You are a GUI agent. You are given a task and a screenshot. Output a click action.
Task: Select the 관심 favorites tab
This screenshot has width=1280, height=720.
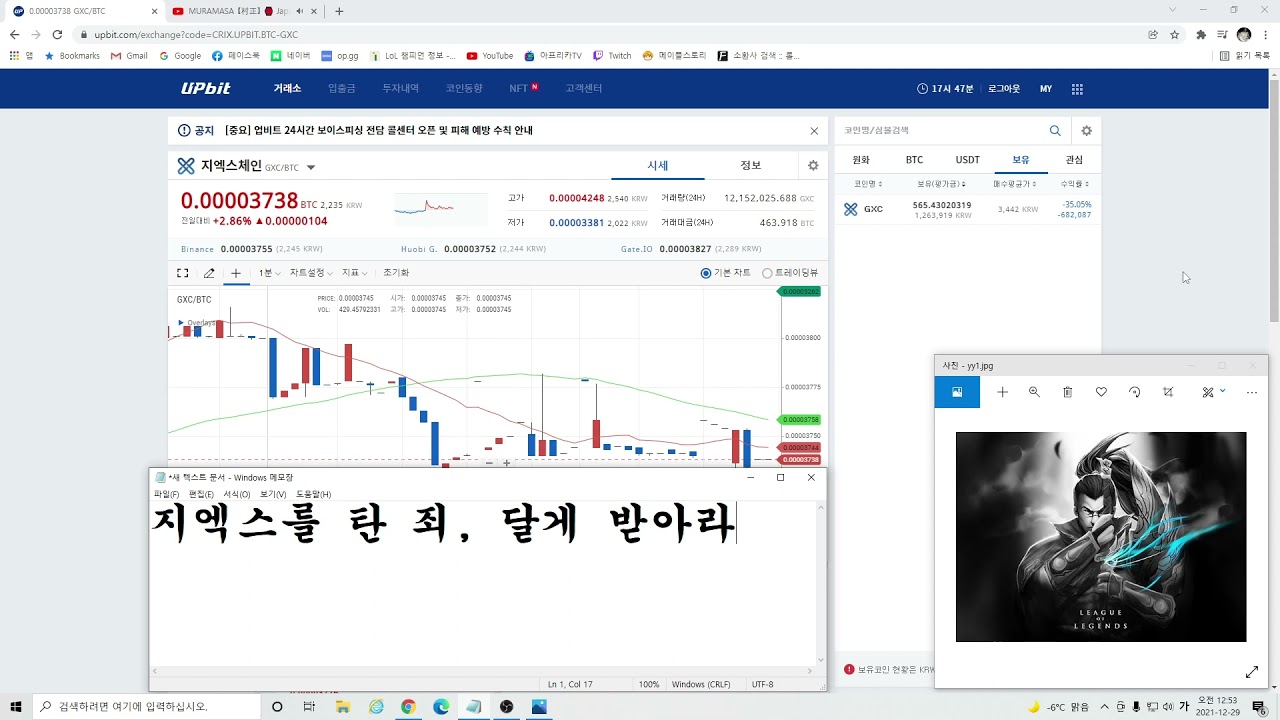(x=1074, y=160)
